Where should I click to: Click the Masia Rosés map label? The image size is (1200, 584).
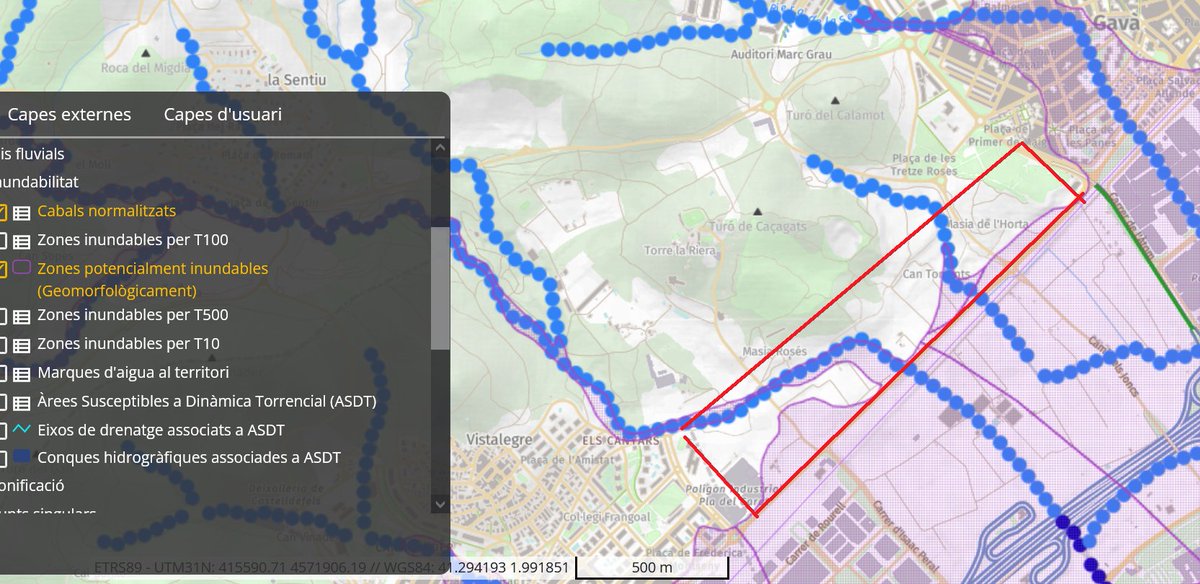pyautogui.click(x=775, y=352)
